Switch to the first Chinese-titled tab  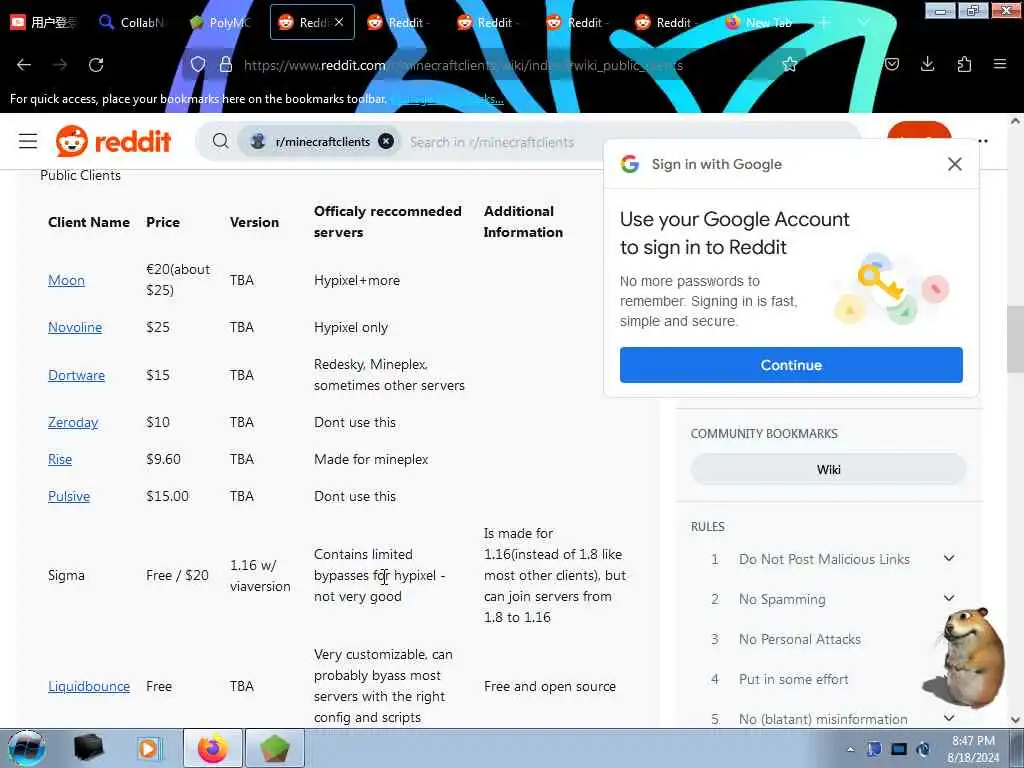point(44,22)
